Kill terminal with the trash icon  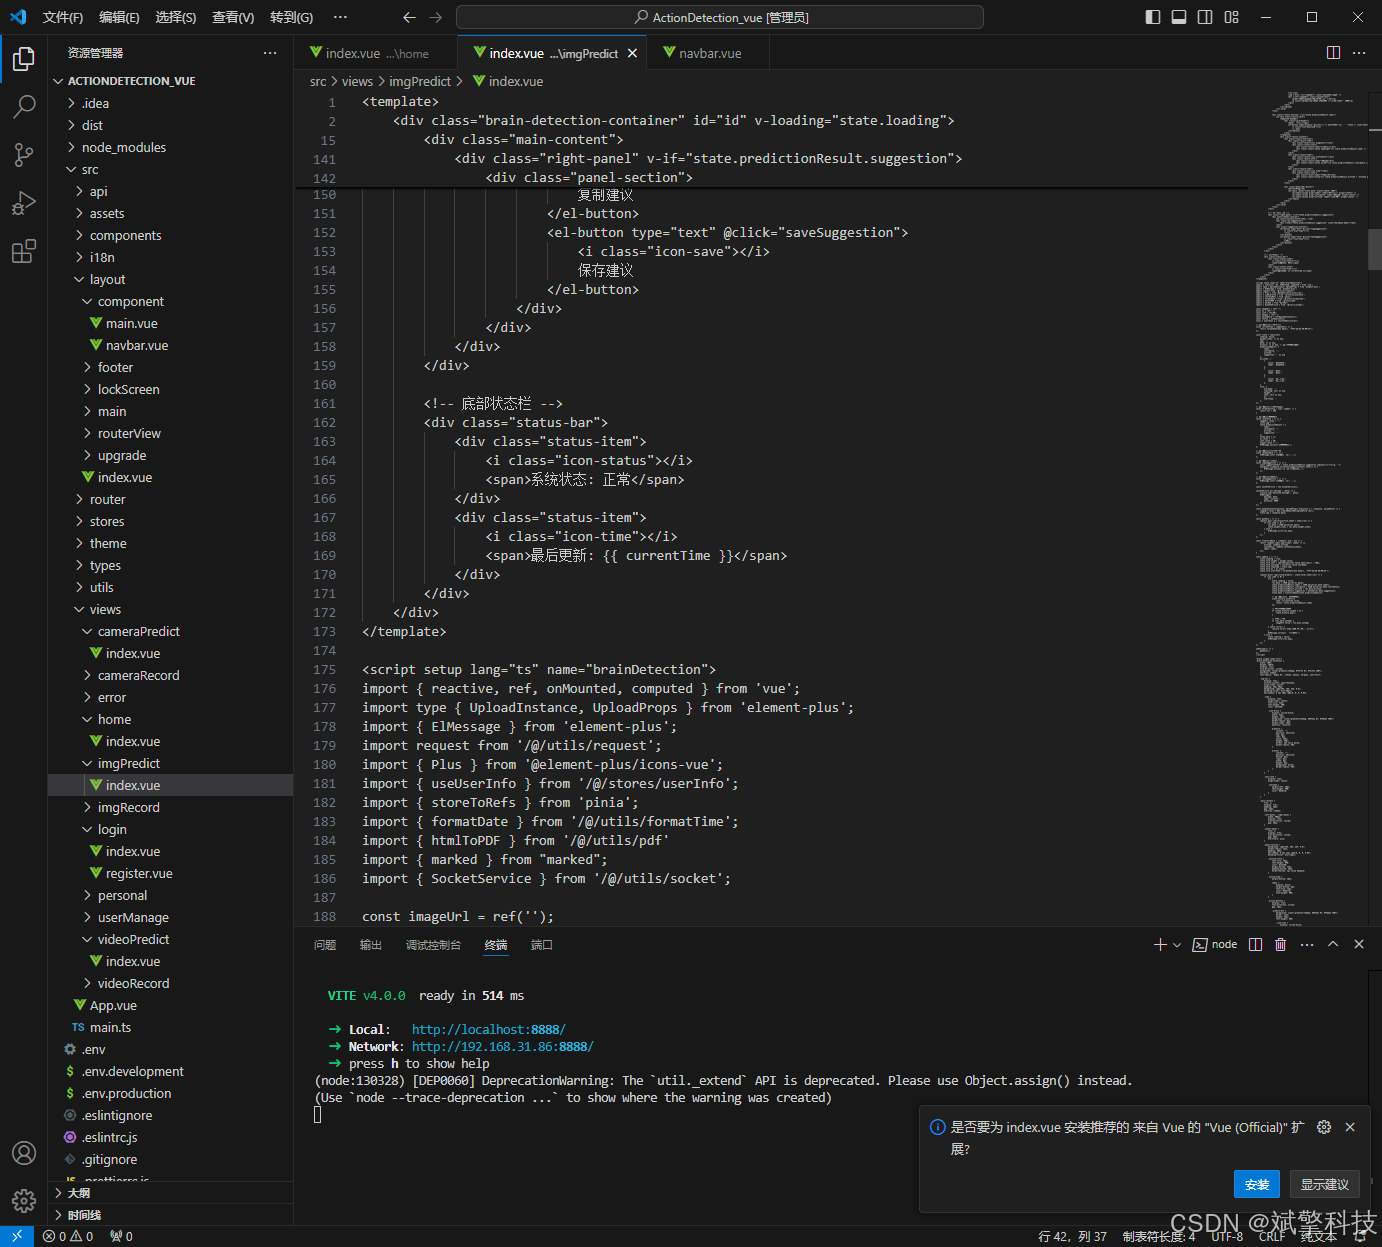1280,944
